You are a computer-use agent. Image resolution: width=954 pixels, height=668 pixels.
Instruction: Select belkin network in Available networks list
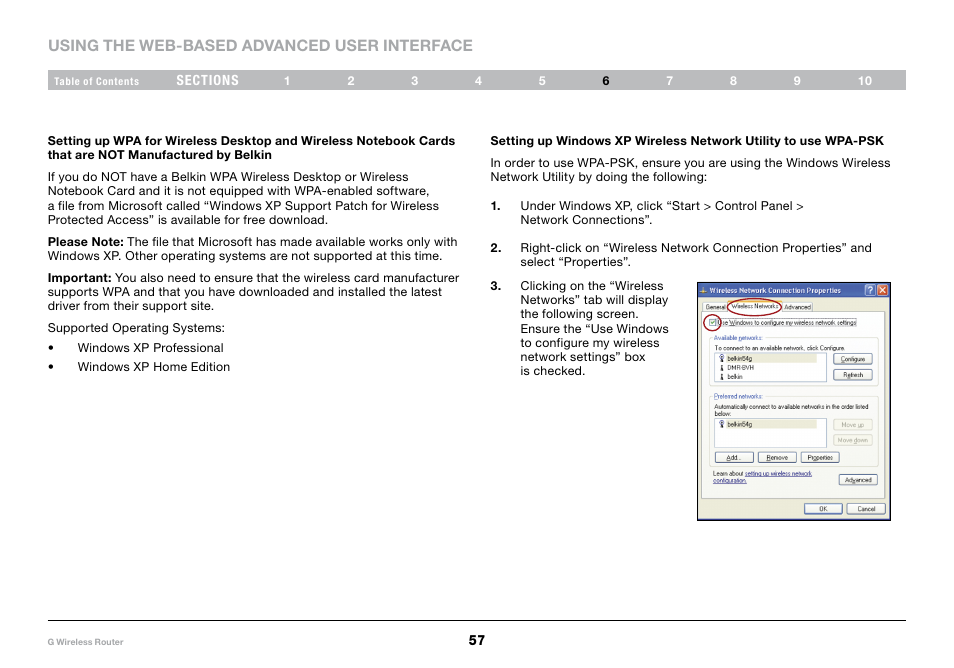click(734, 377)
